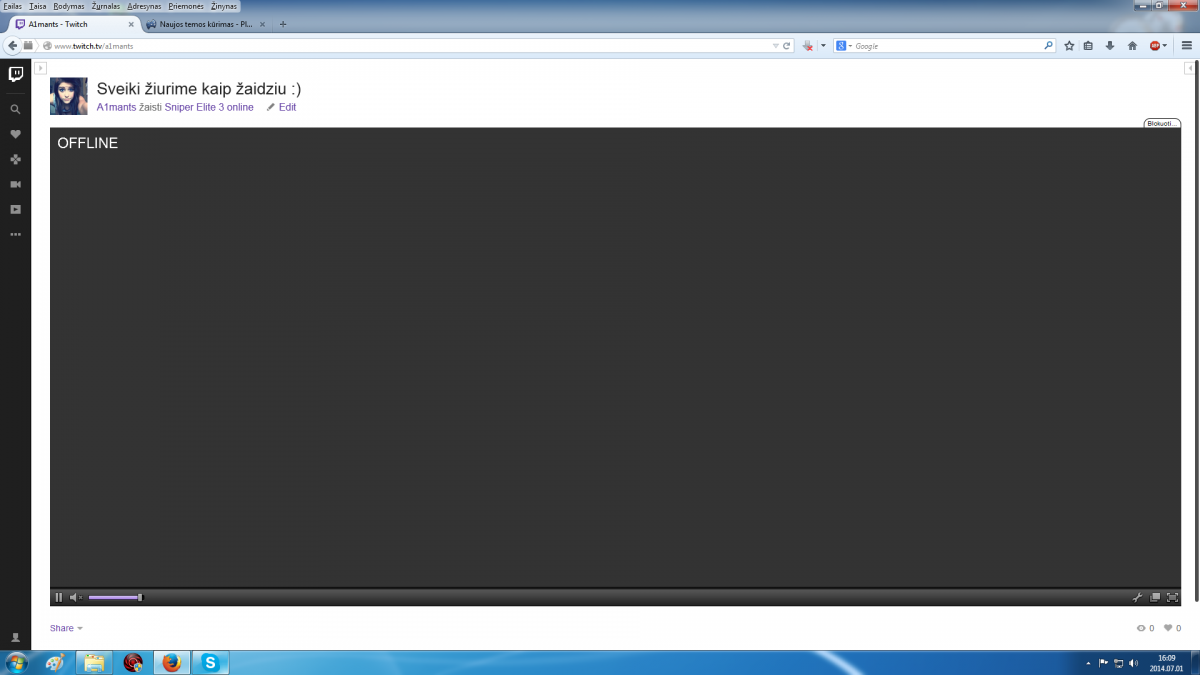The image size is (1200, 675).
Task: Open the Windows Start button
Action: tap(16, 662)
